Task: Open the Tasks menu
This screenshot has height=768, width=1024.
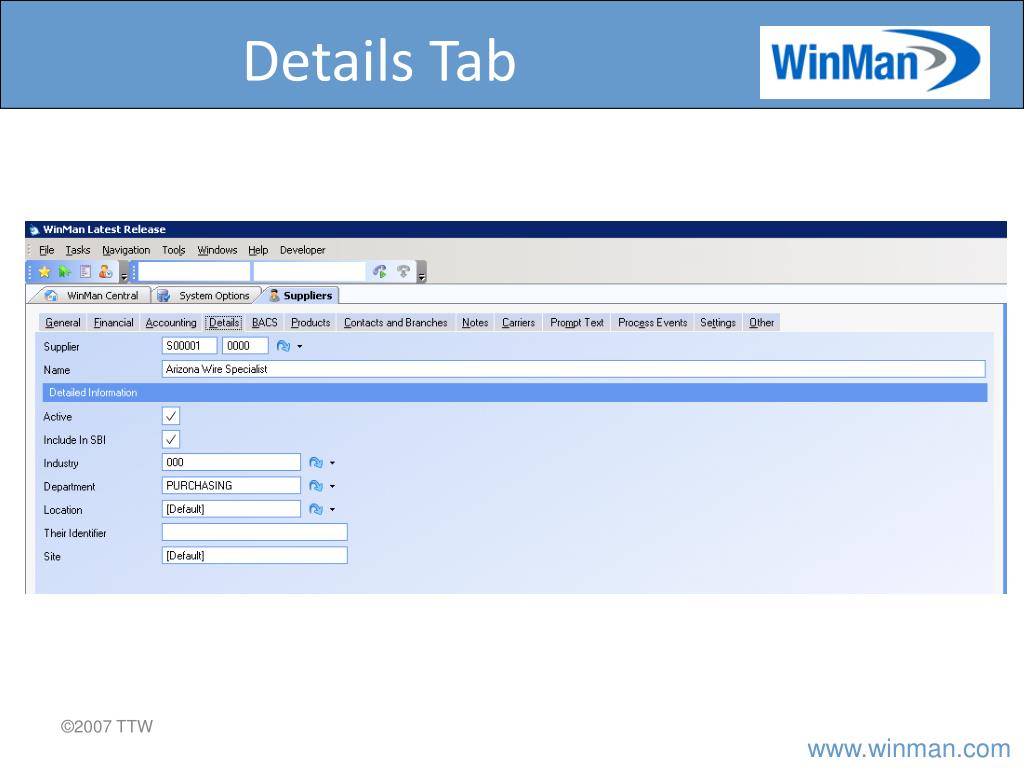Action: pos(78,250)
